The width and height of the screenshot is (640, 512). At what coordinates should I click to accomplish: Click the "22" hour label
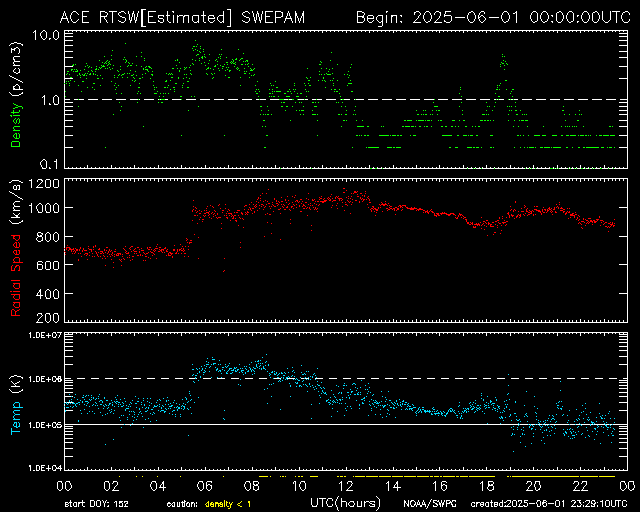pyautogui.click(x=580, y=486)
